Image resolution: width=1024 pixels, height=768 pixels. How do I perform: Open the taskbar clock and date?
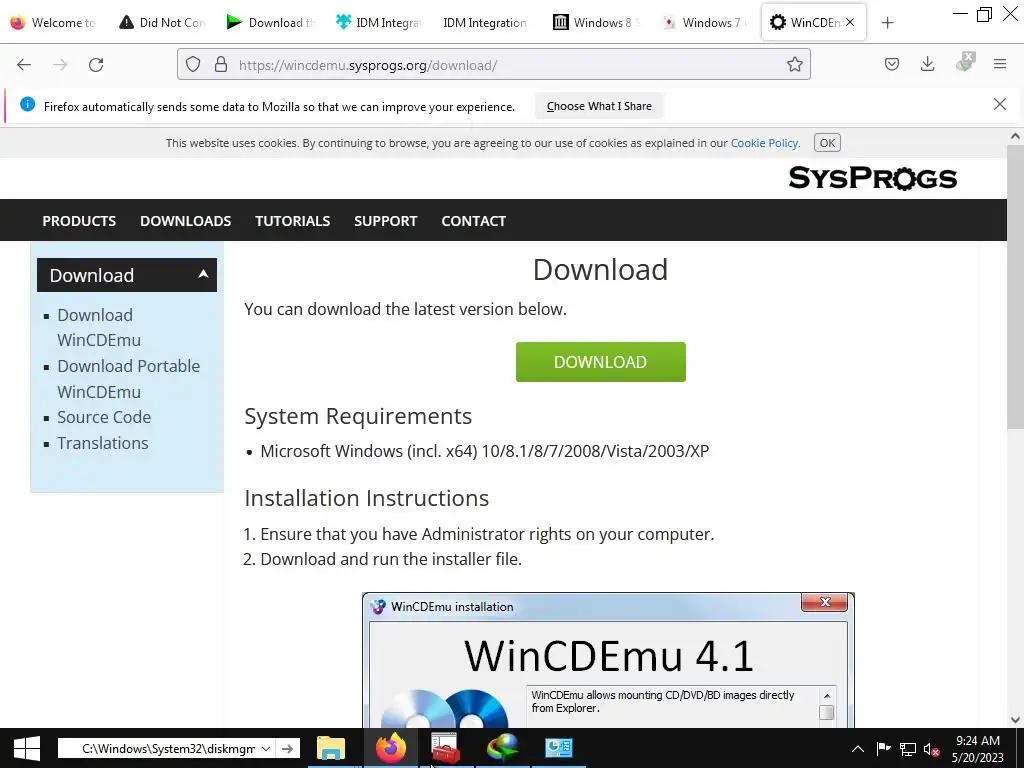pyautogui.click(x=978, y=749)
